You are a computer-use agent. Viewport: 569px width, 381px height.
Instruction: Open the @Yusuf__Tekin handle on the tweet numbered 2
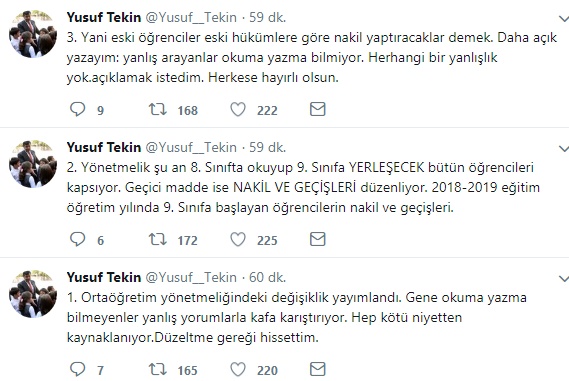coord(191,147)
